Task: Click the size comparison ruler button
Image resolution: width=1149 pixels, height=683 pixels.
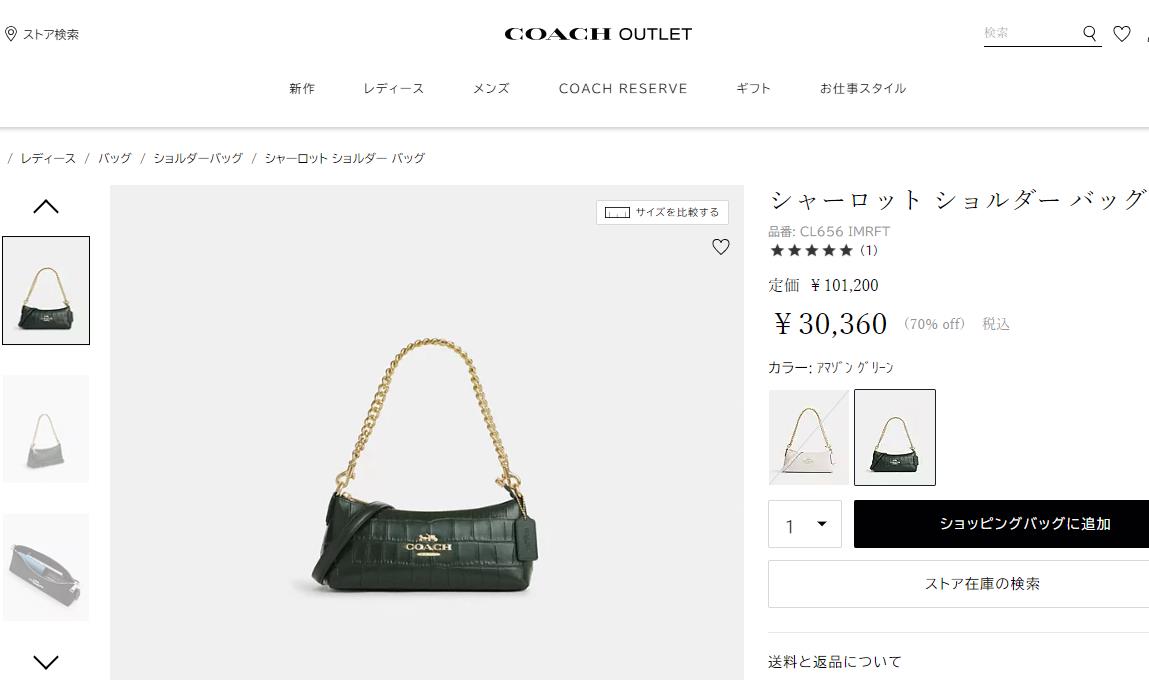Action: [x=662, y=213]
